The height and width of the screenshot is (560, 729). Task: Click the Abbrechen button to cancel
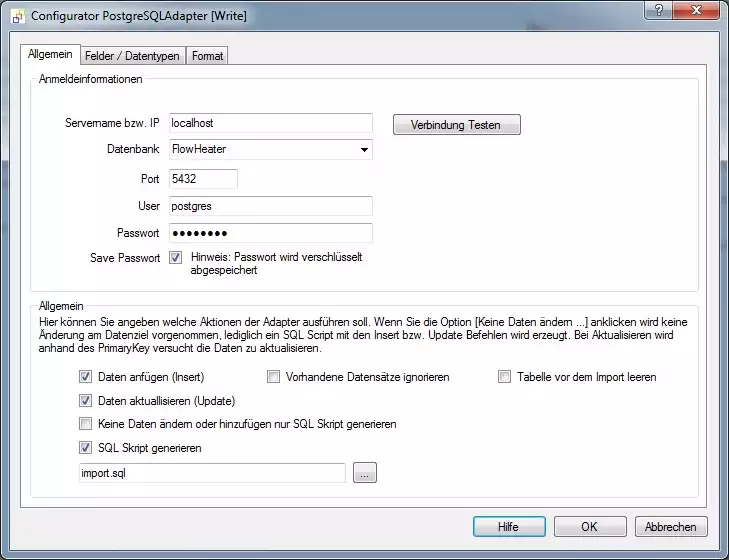[670, 527]
